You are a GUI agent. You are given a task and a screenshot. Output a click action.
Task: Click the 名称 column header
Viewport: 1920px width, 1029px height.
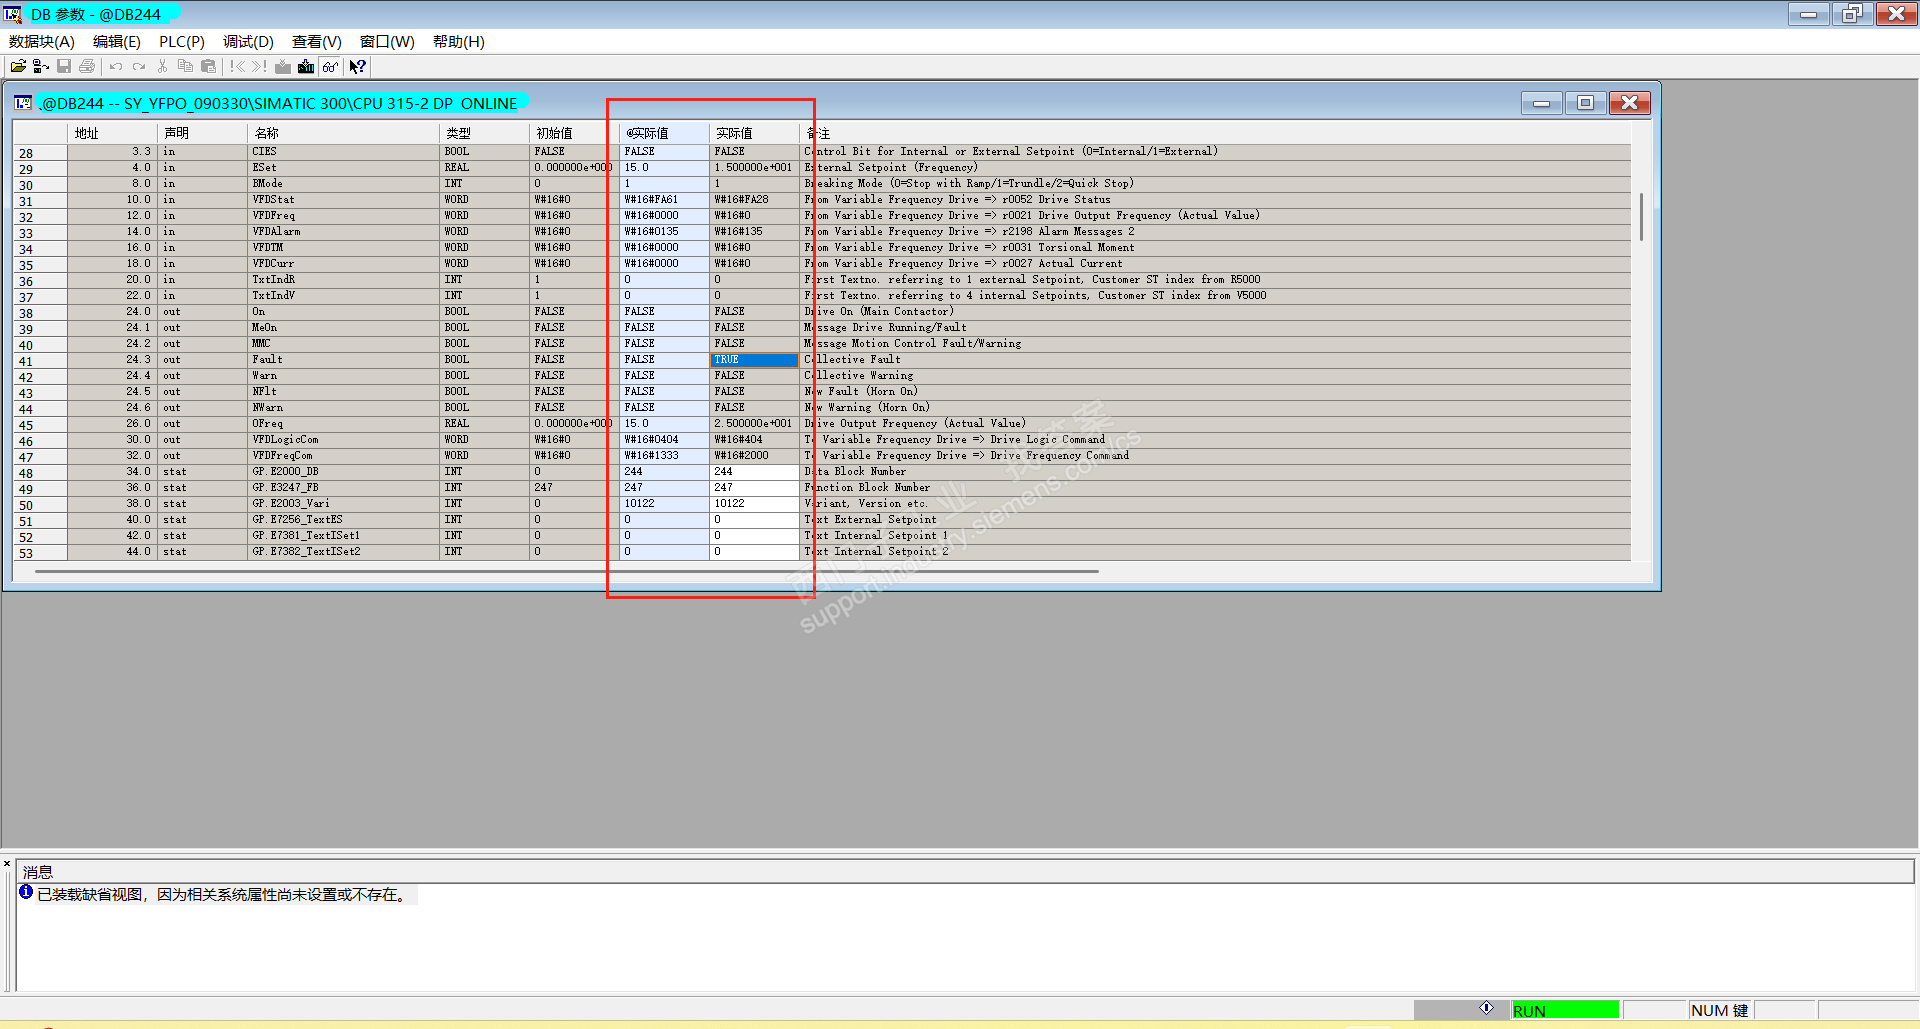[343, 133]
